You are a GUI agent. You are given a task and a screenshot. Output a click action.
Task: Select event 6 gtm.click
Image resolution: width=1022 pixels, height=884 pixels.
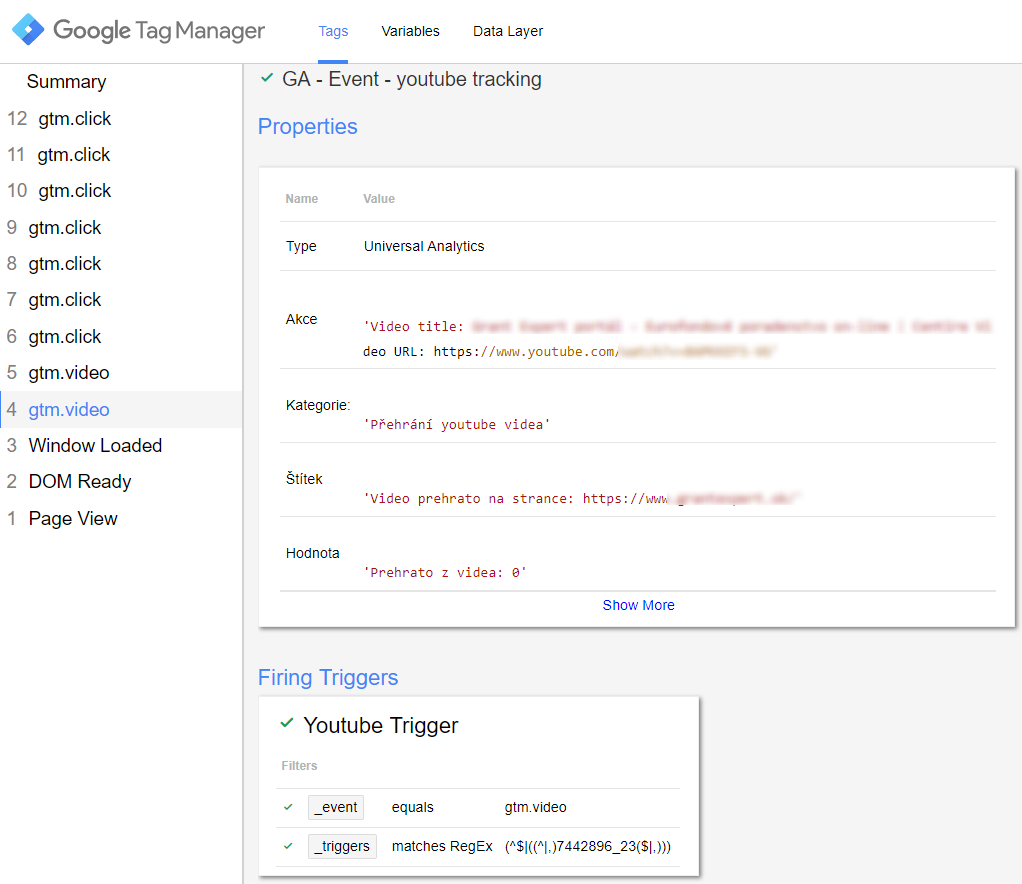[x=121, y=336]
